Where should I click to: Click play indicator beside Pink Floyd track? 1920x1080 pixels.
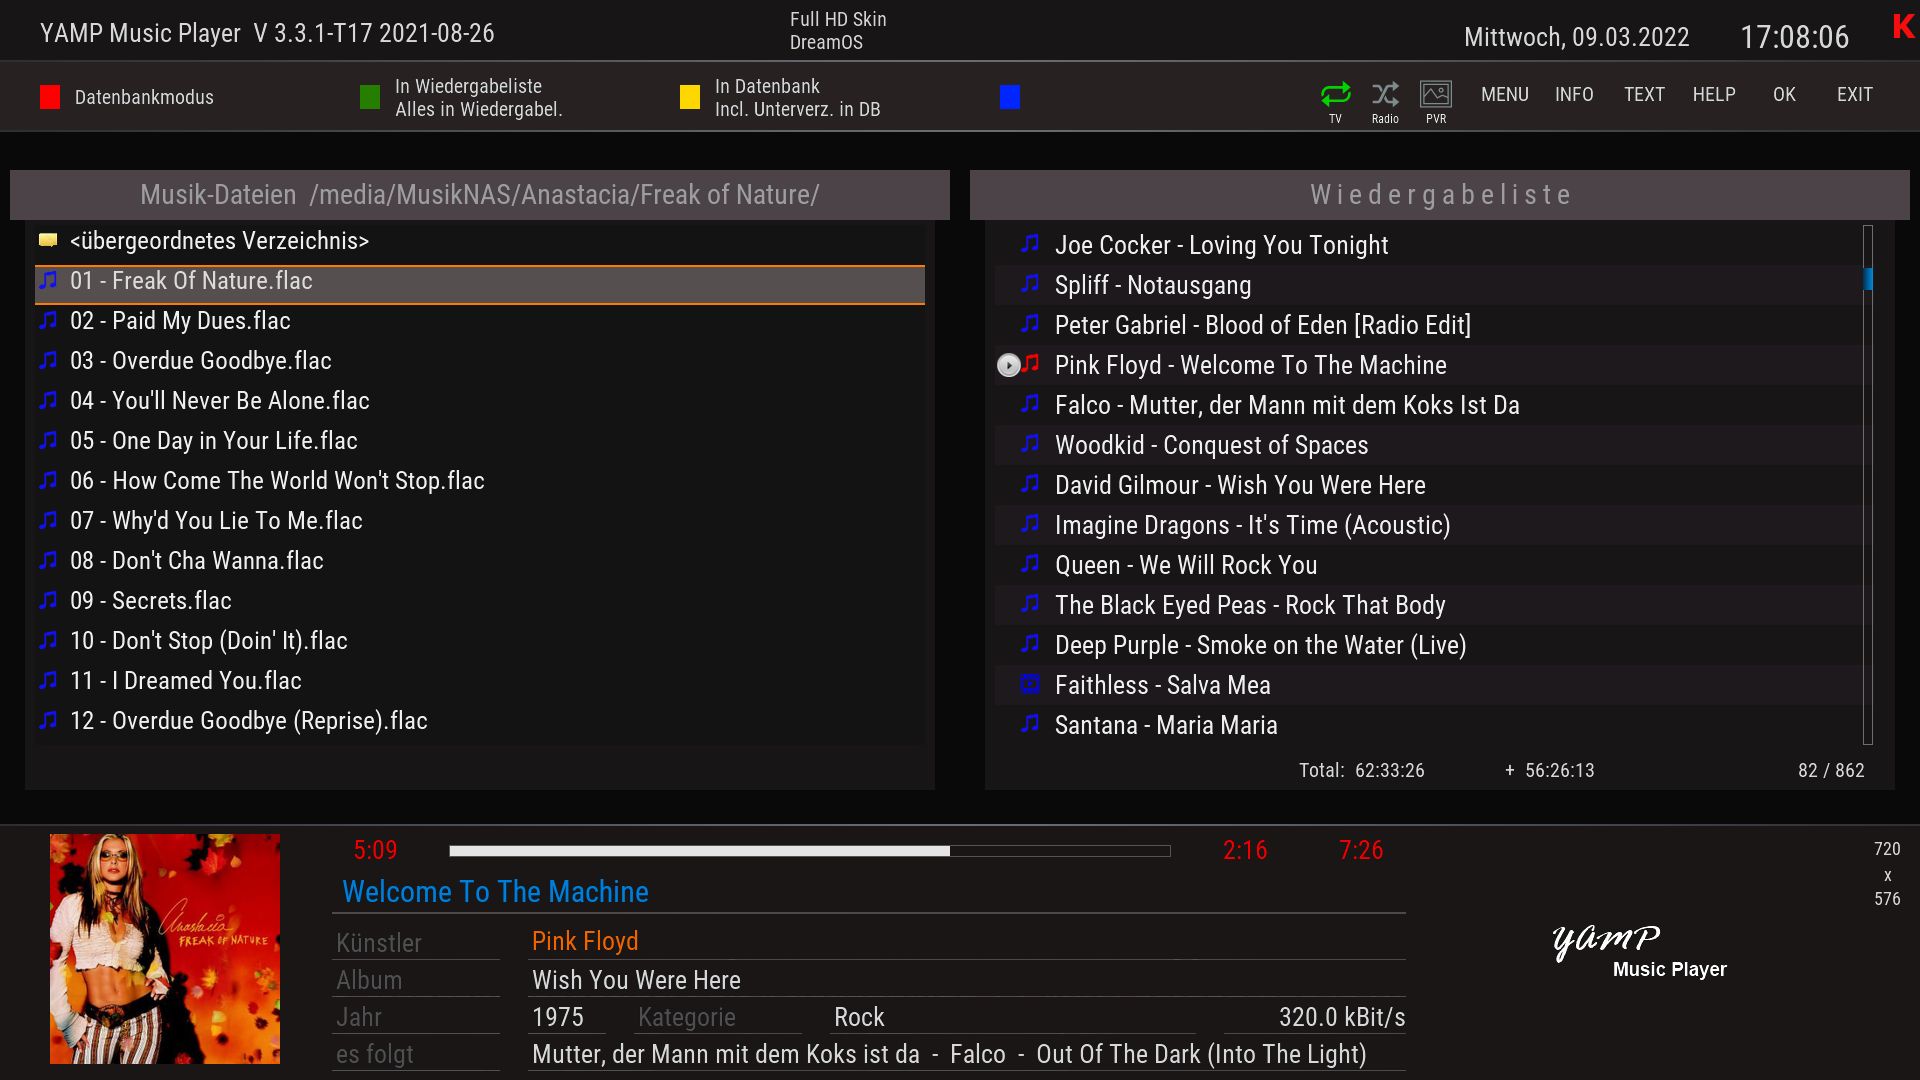[x=1008, y=366]
